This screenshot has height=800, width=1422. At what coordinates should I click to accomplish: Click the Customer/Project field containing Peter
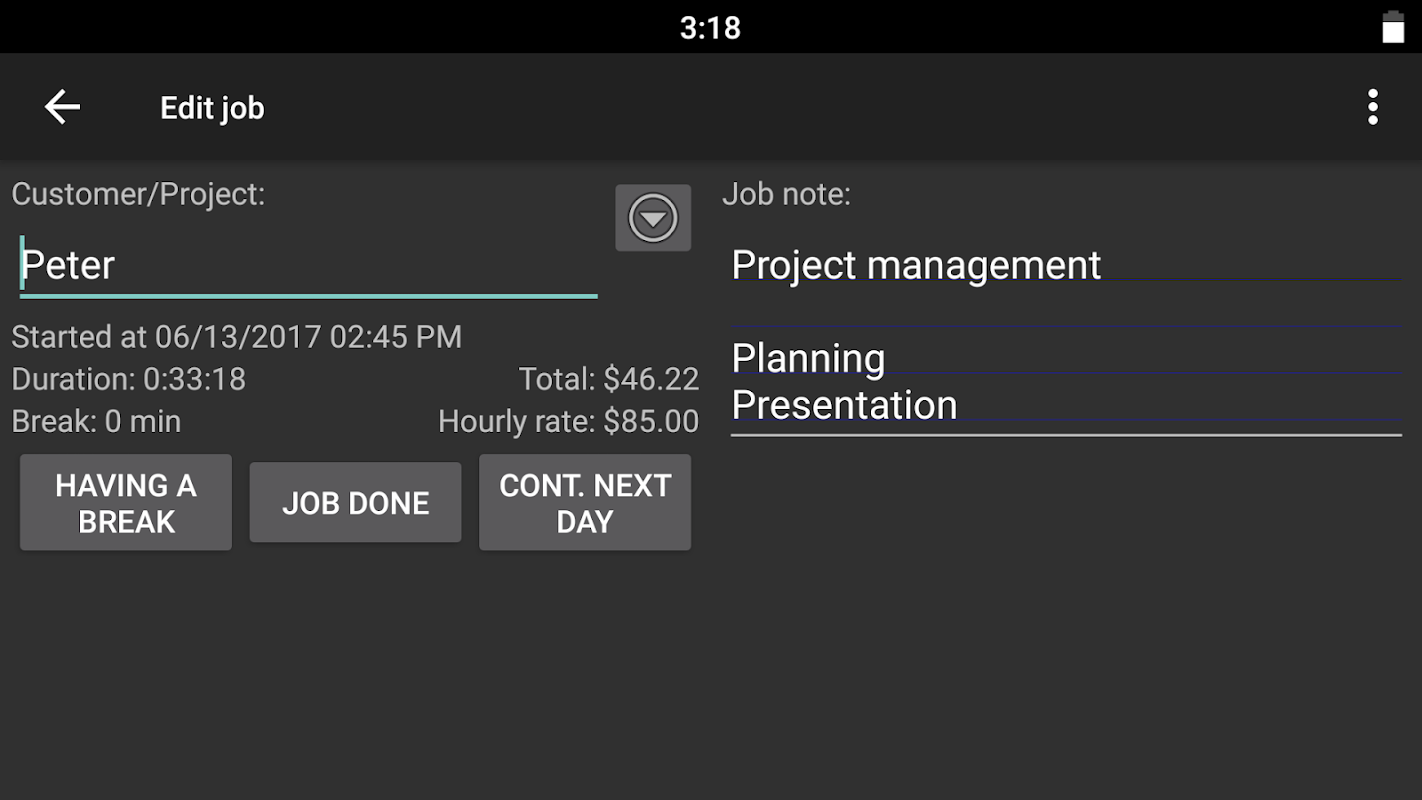(x=308, y=266)
